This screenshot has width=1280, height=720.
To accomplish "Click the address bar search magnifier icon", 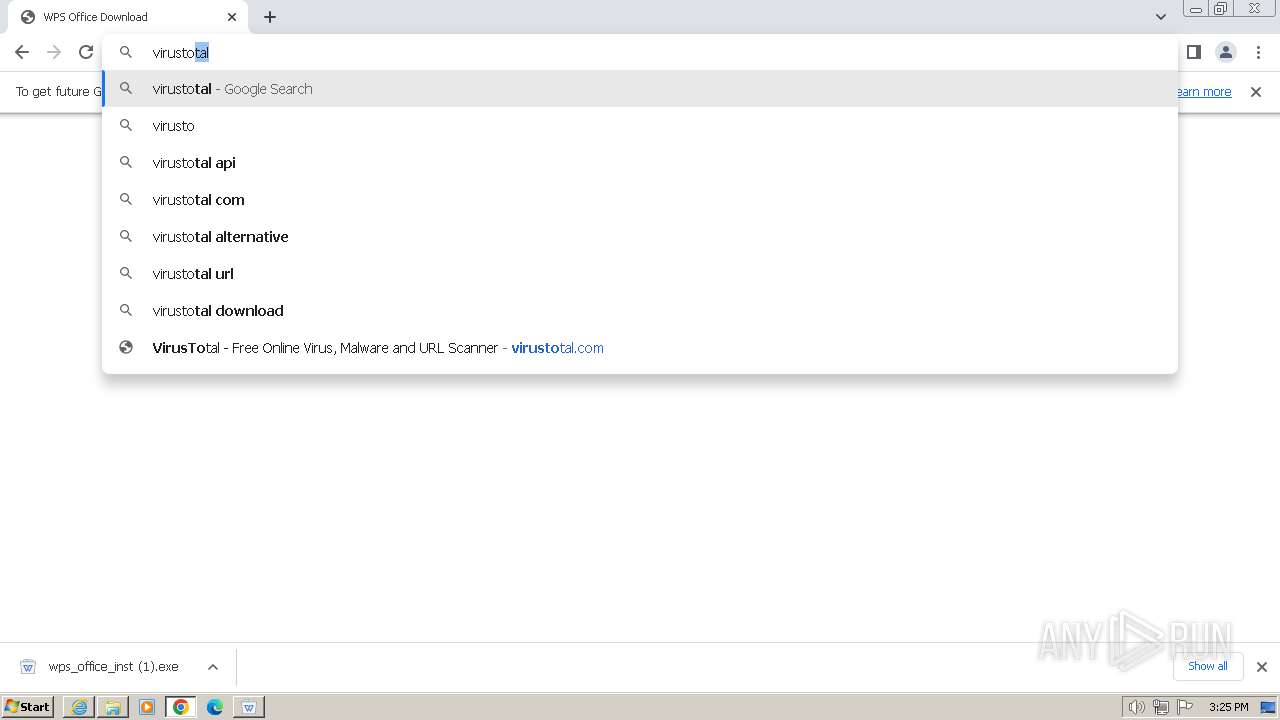I will (x=126, y=52).
